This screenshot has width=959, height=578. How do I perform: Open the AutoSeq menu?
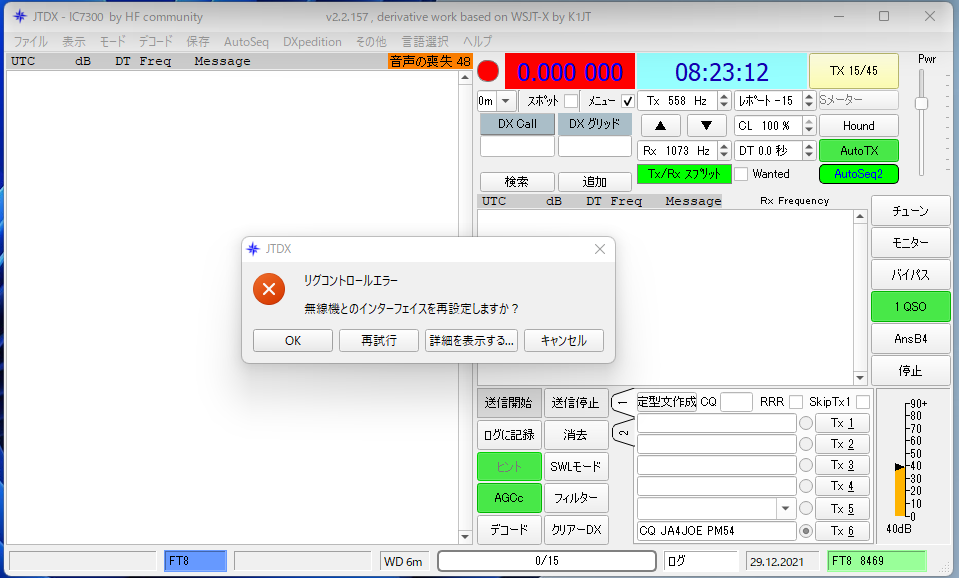coord(246,42)
